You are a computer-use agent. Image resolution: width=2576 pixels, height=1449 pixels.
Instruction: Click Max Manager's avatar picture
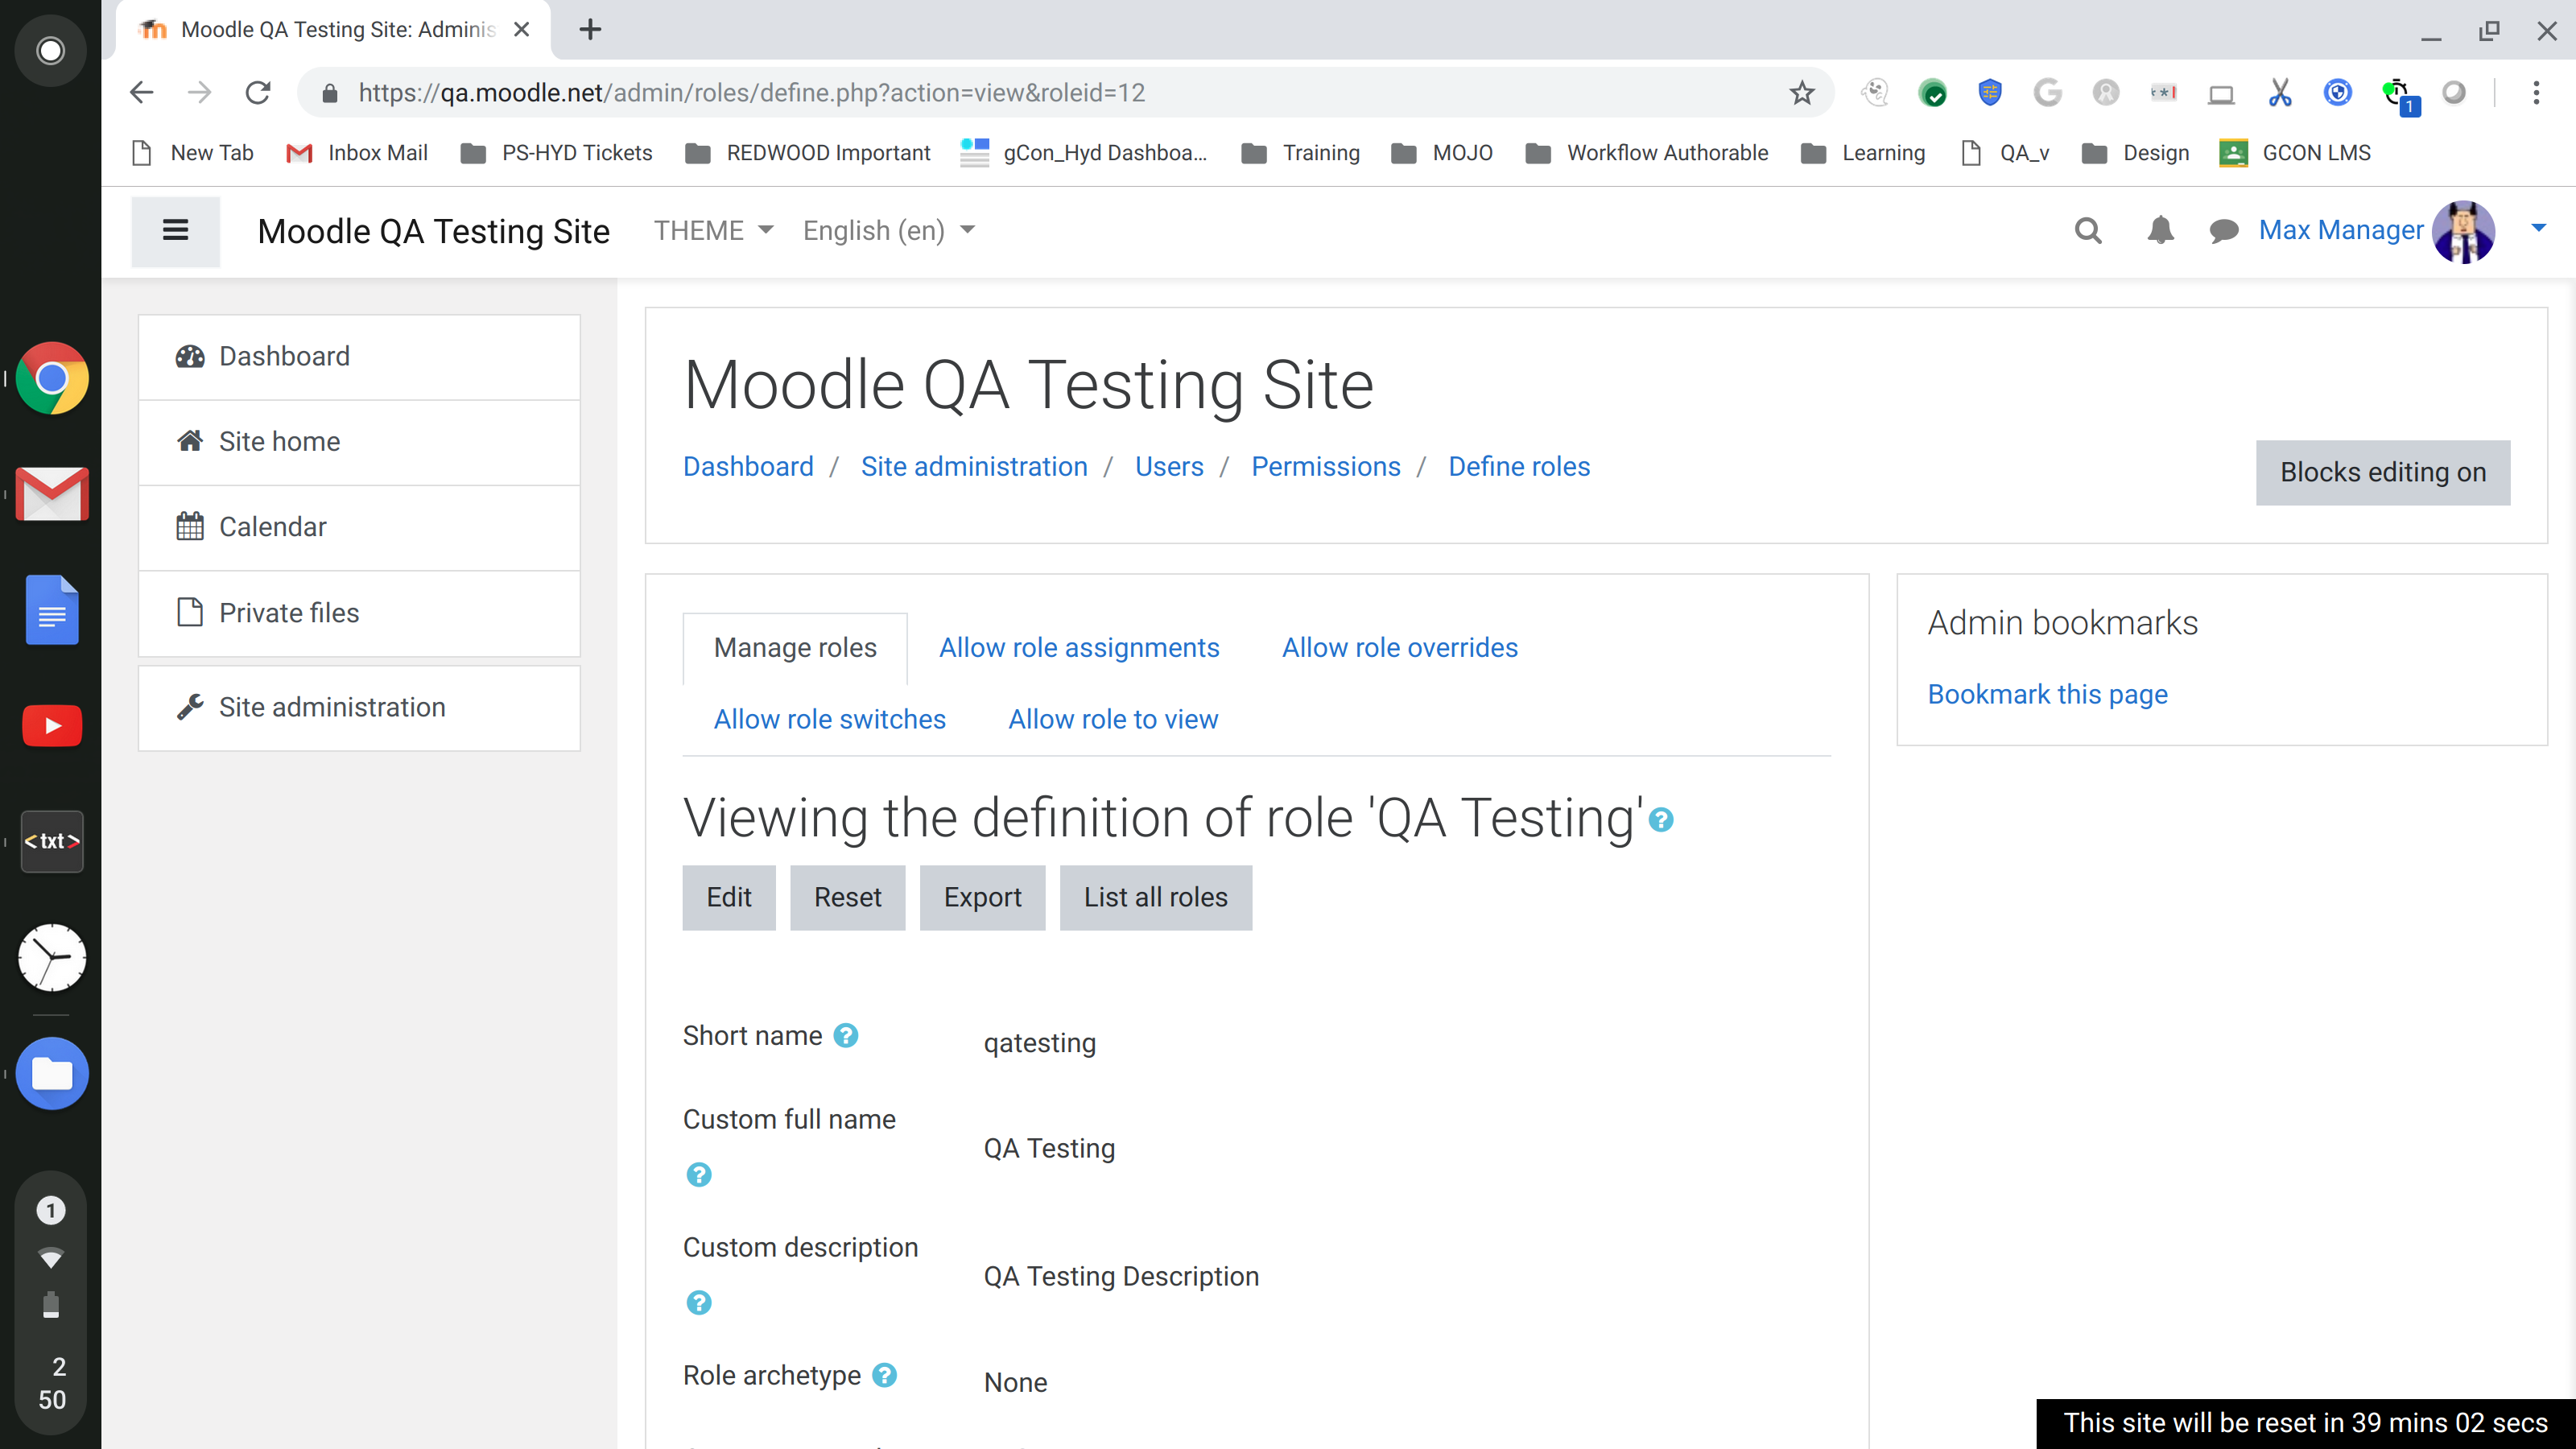[x=2463, y=231]
